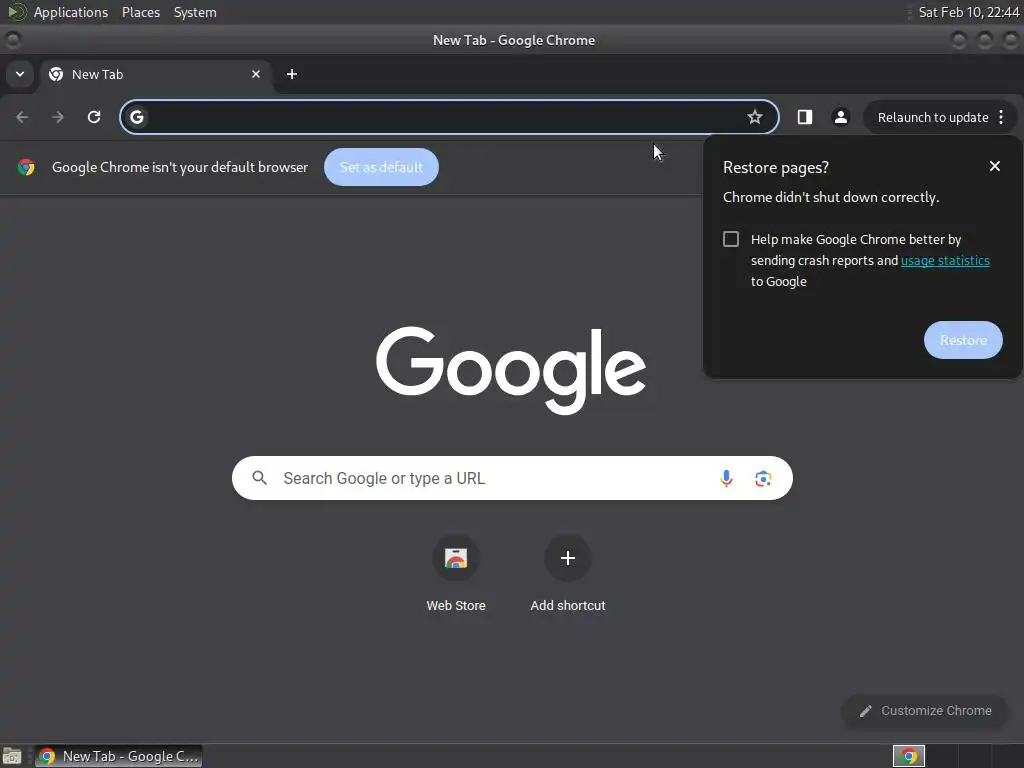Click the Chrome logo in default browser bar
The image size is (1024, 768).
(26, 167)
